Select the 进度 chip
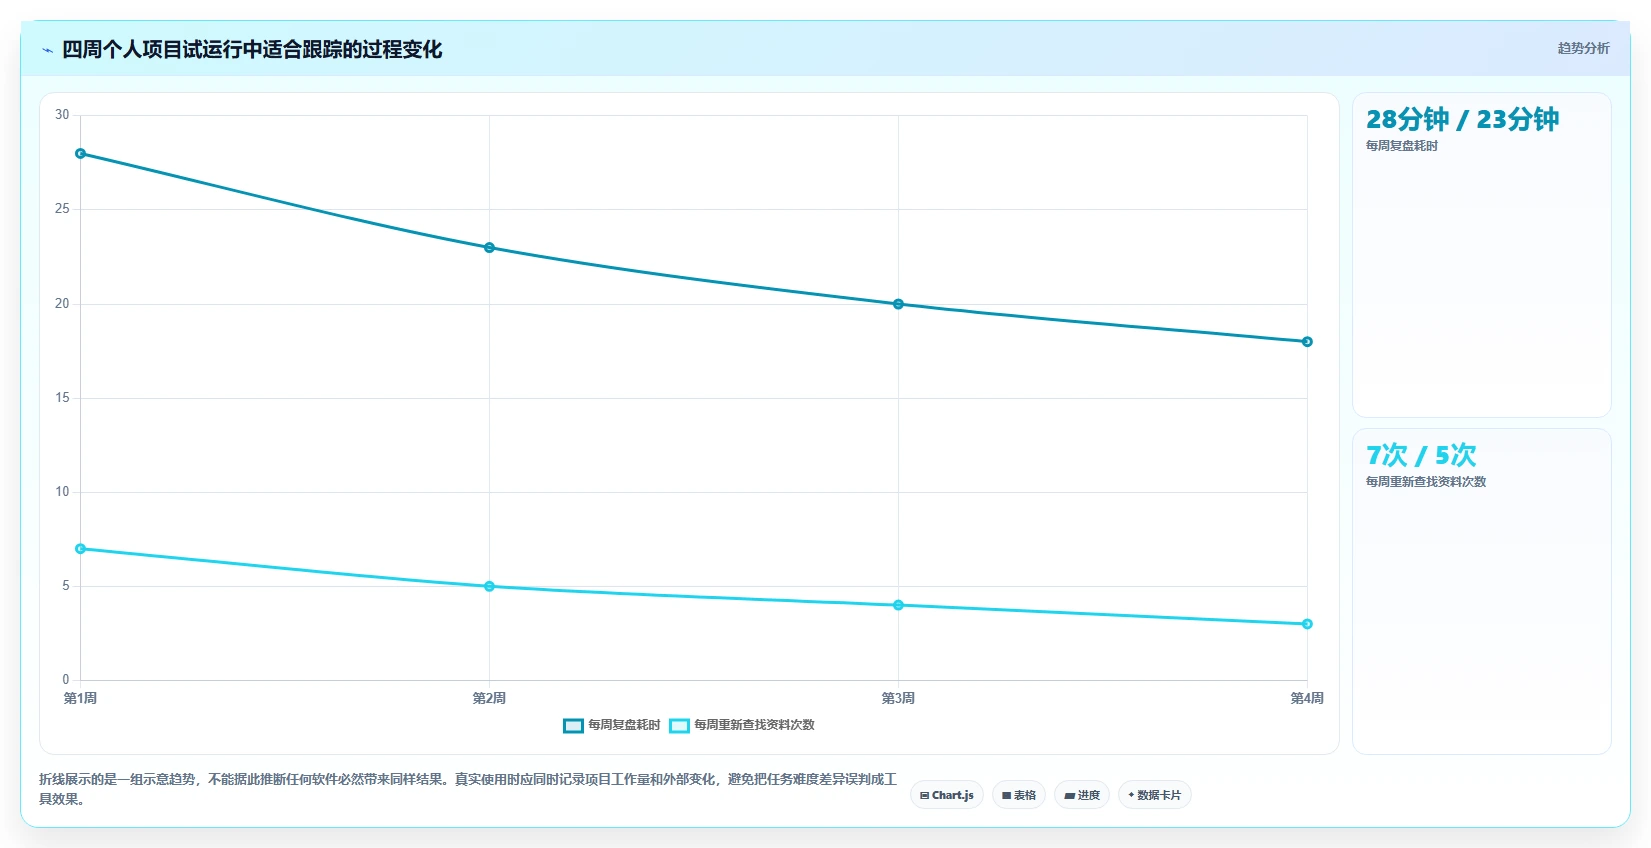This screenshot has width=1651, height=848. point(1082,795)
